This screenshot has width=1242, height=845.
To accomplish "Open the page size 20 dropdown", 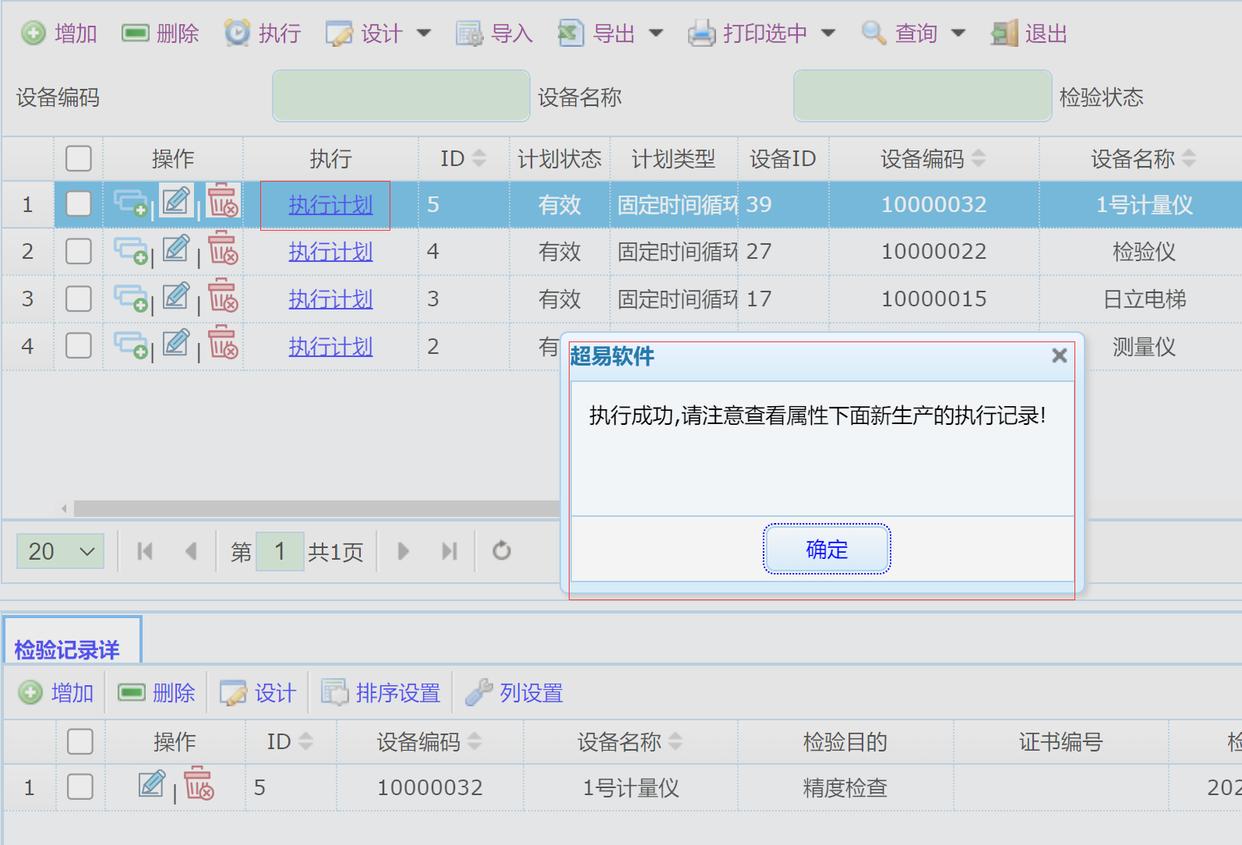I will coord(61,551).
